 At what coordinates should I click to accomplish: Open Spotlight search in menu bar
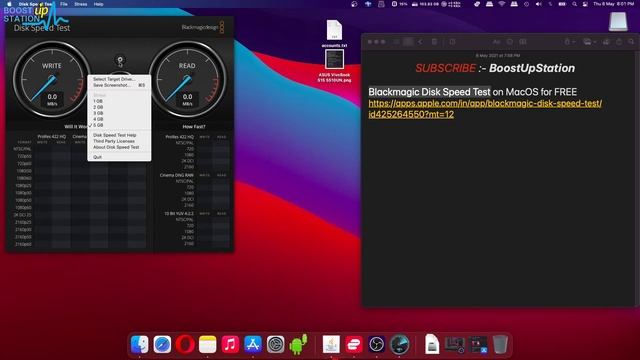click(574, 4)
